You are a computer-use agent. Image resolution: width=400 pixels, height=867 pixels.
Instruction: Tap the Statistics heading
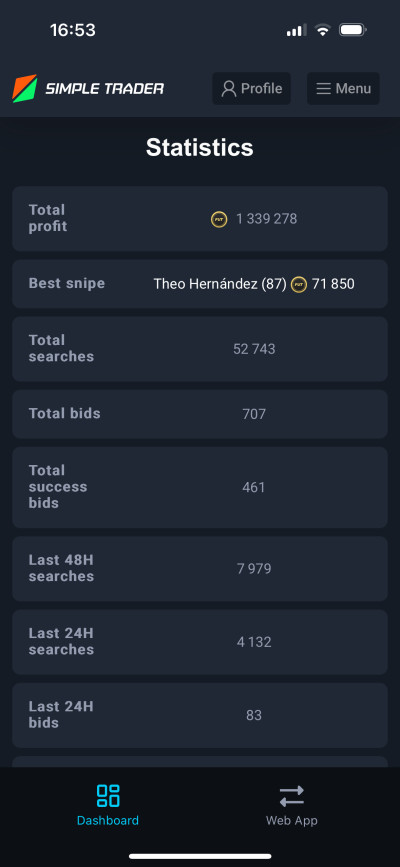(200, 148)
